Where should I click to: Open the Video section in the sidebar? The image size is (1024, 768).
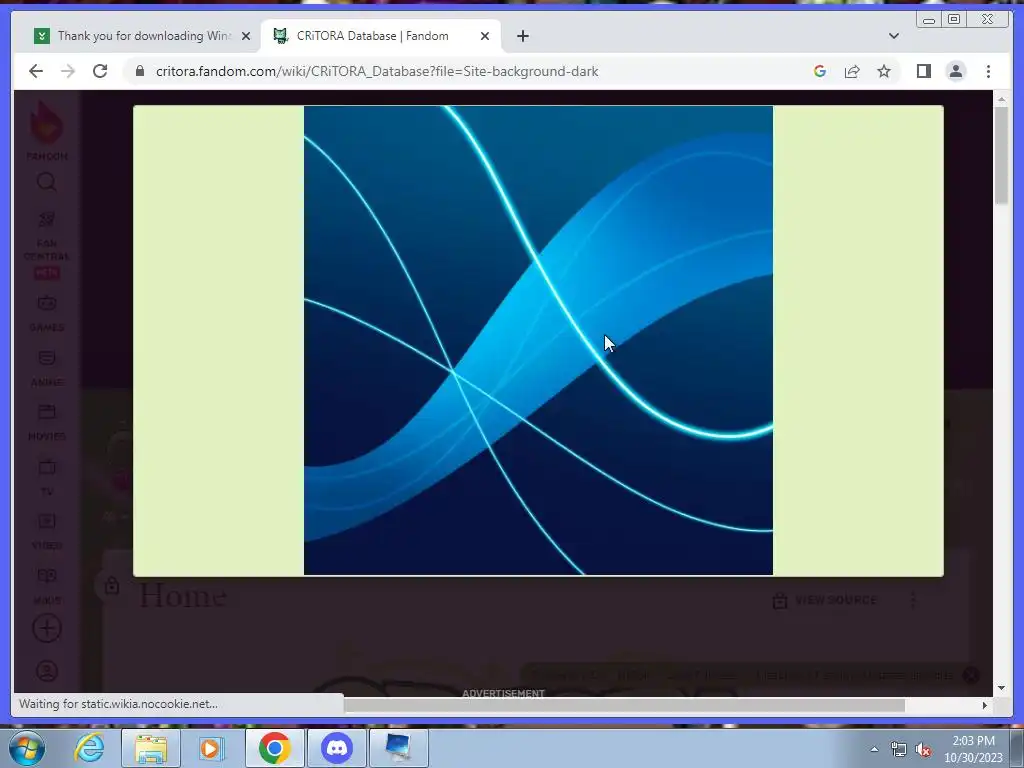point(46,531)
